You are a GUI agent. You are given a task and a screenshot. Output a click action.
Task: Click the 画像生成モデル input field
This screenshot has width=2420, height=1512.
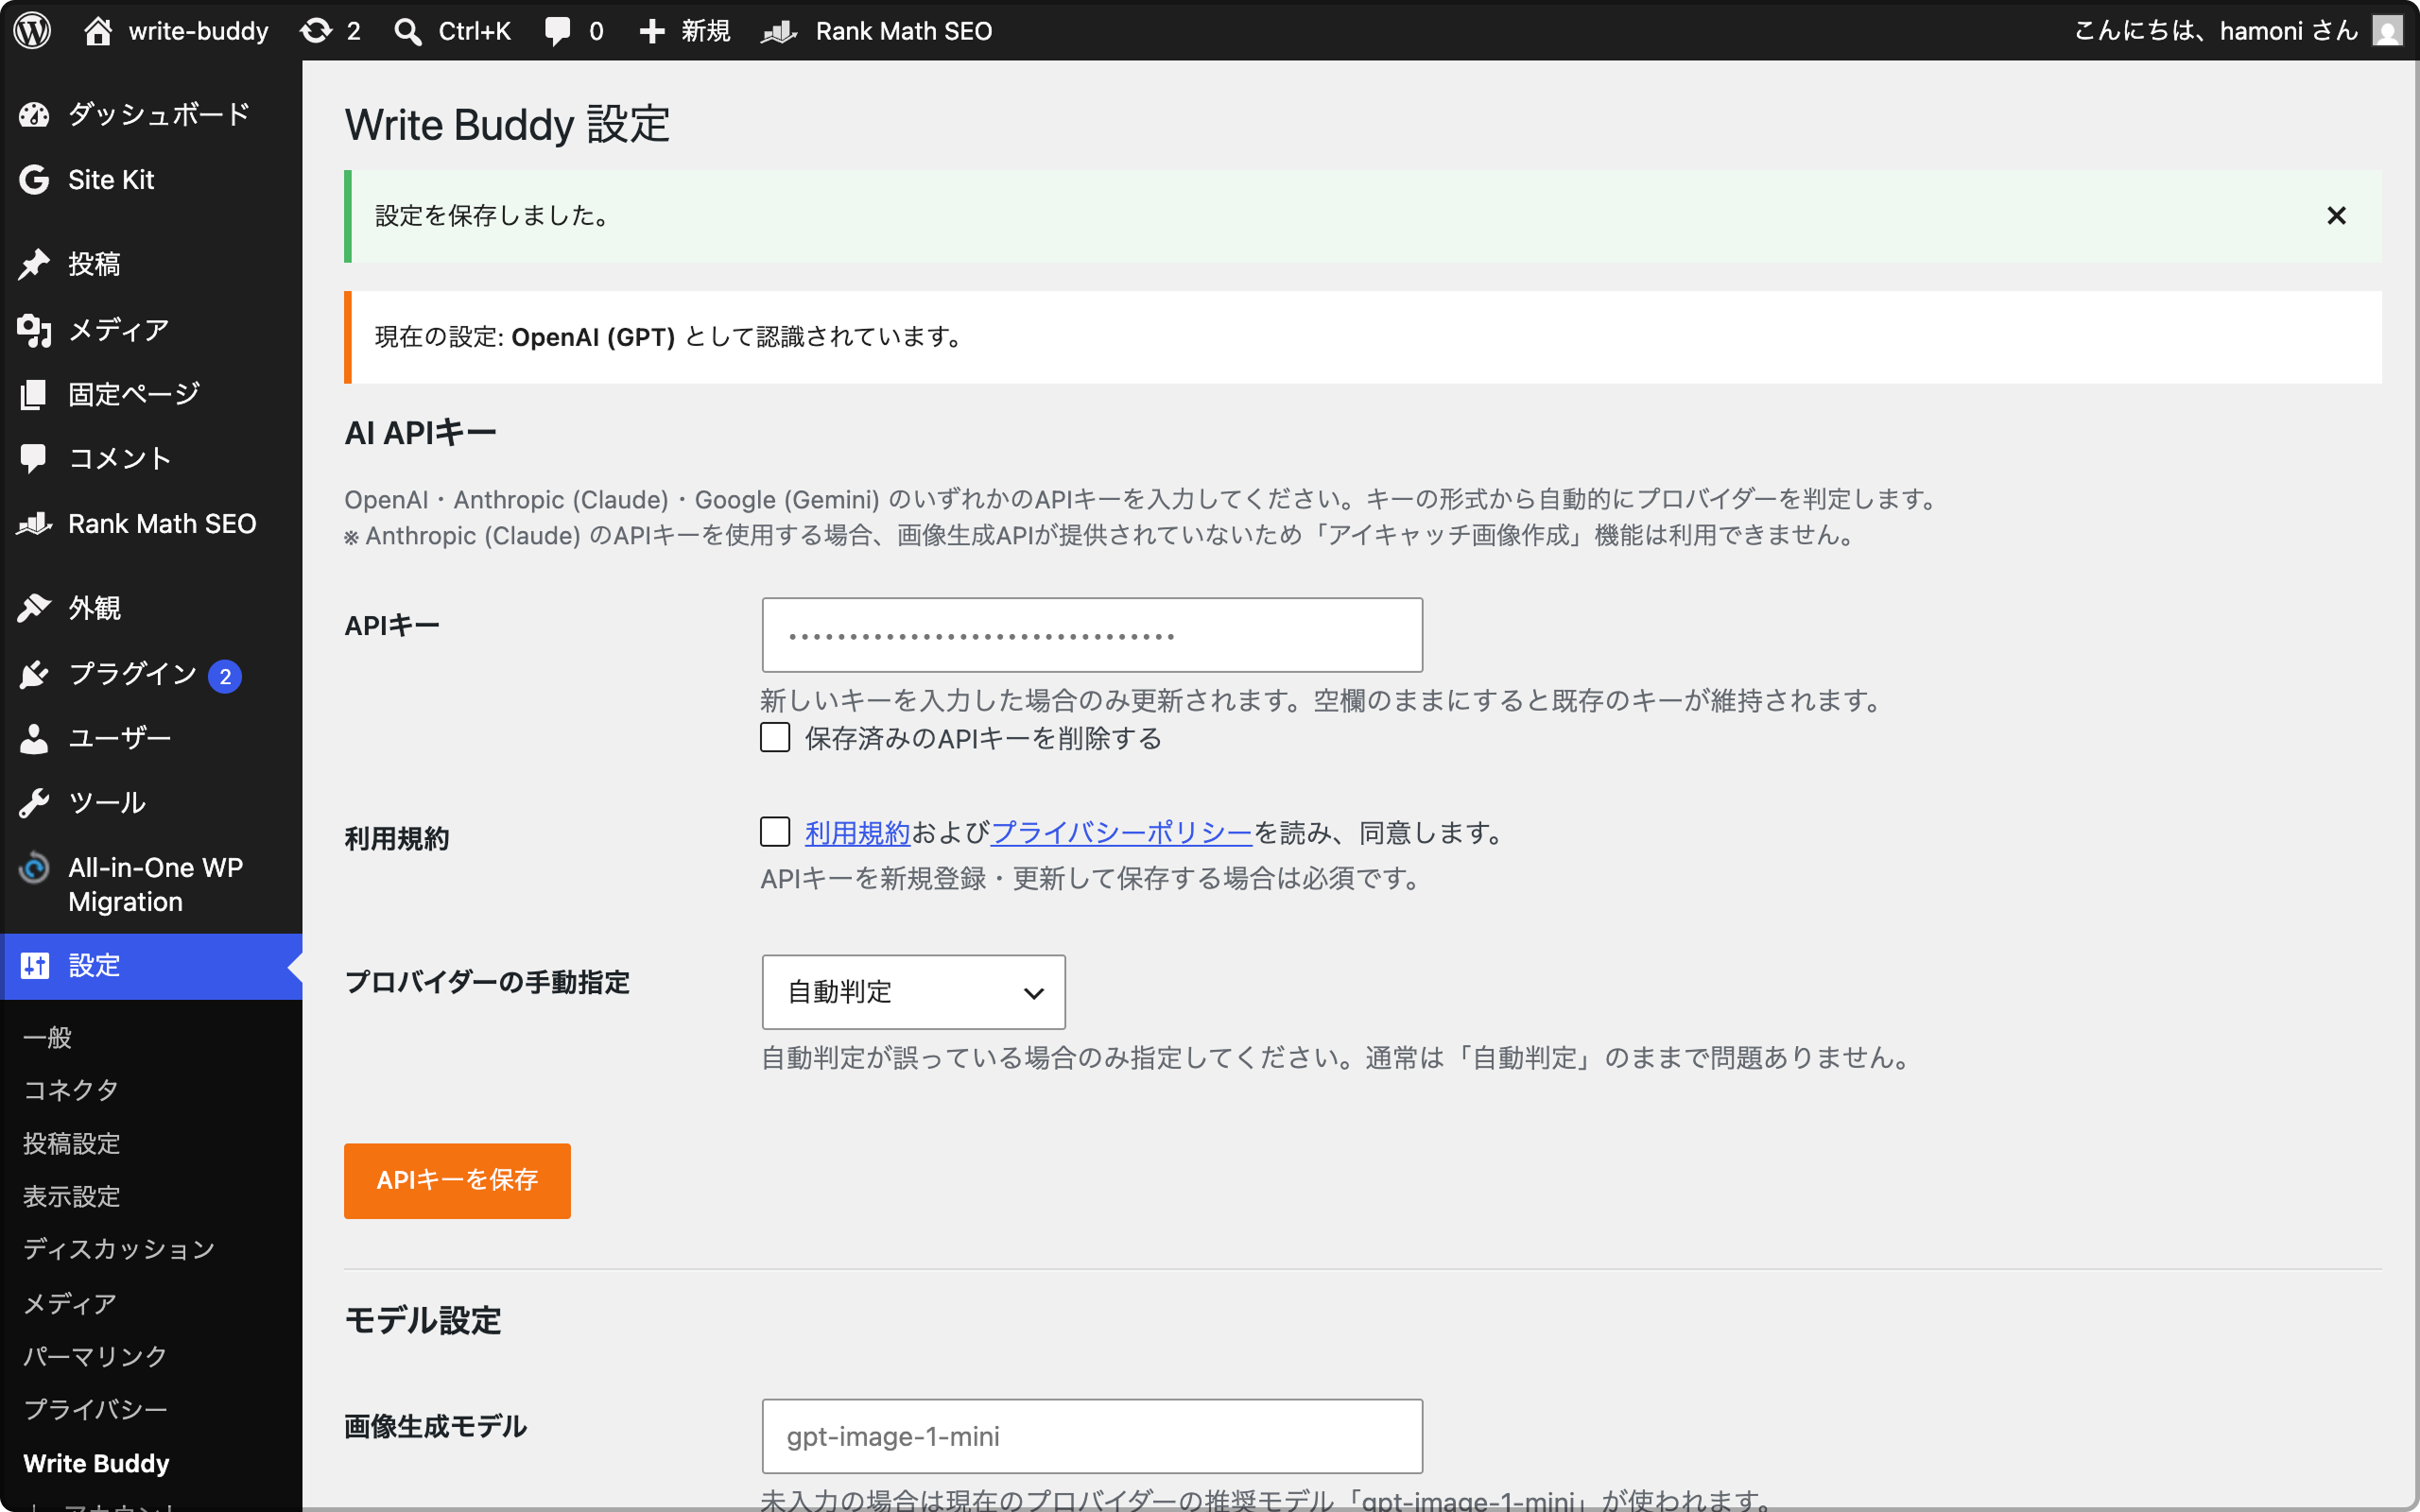(1092, 1436)
